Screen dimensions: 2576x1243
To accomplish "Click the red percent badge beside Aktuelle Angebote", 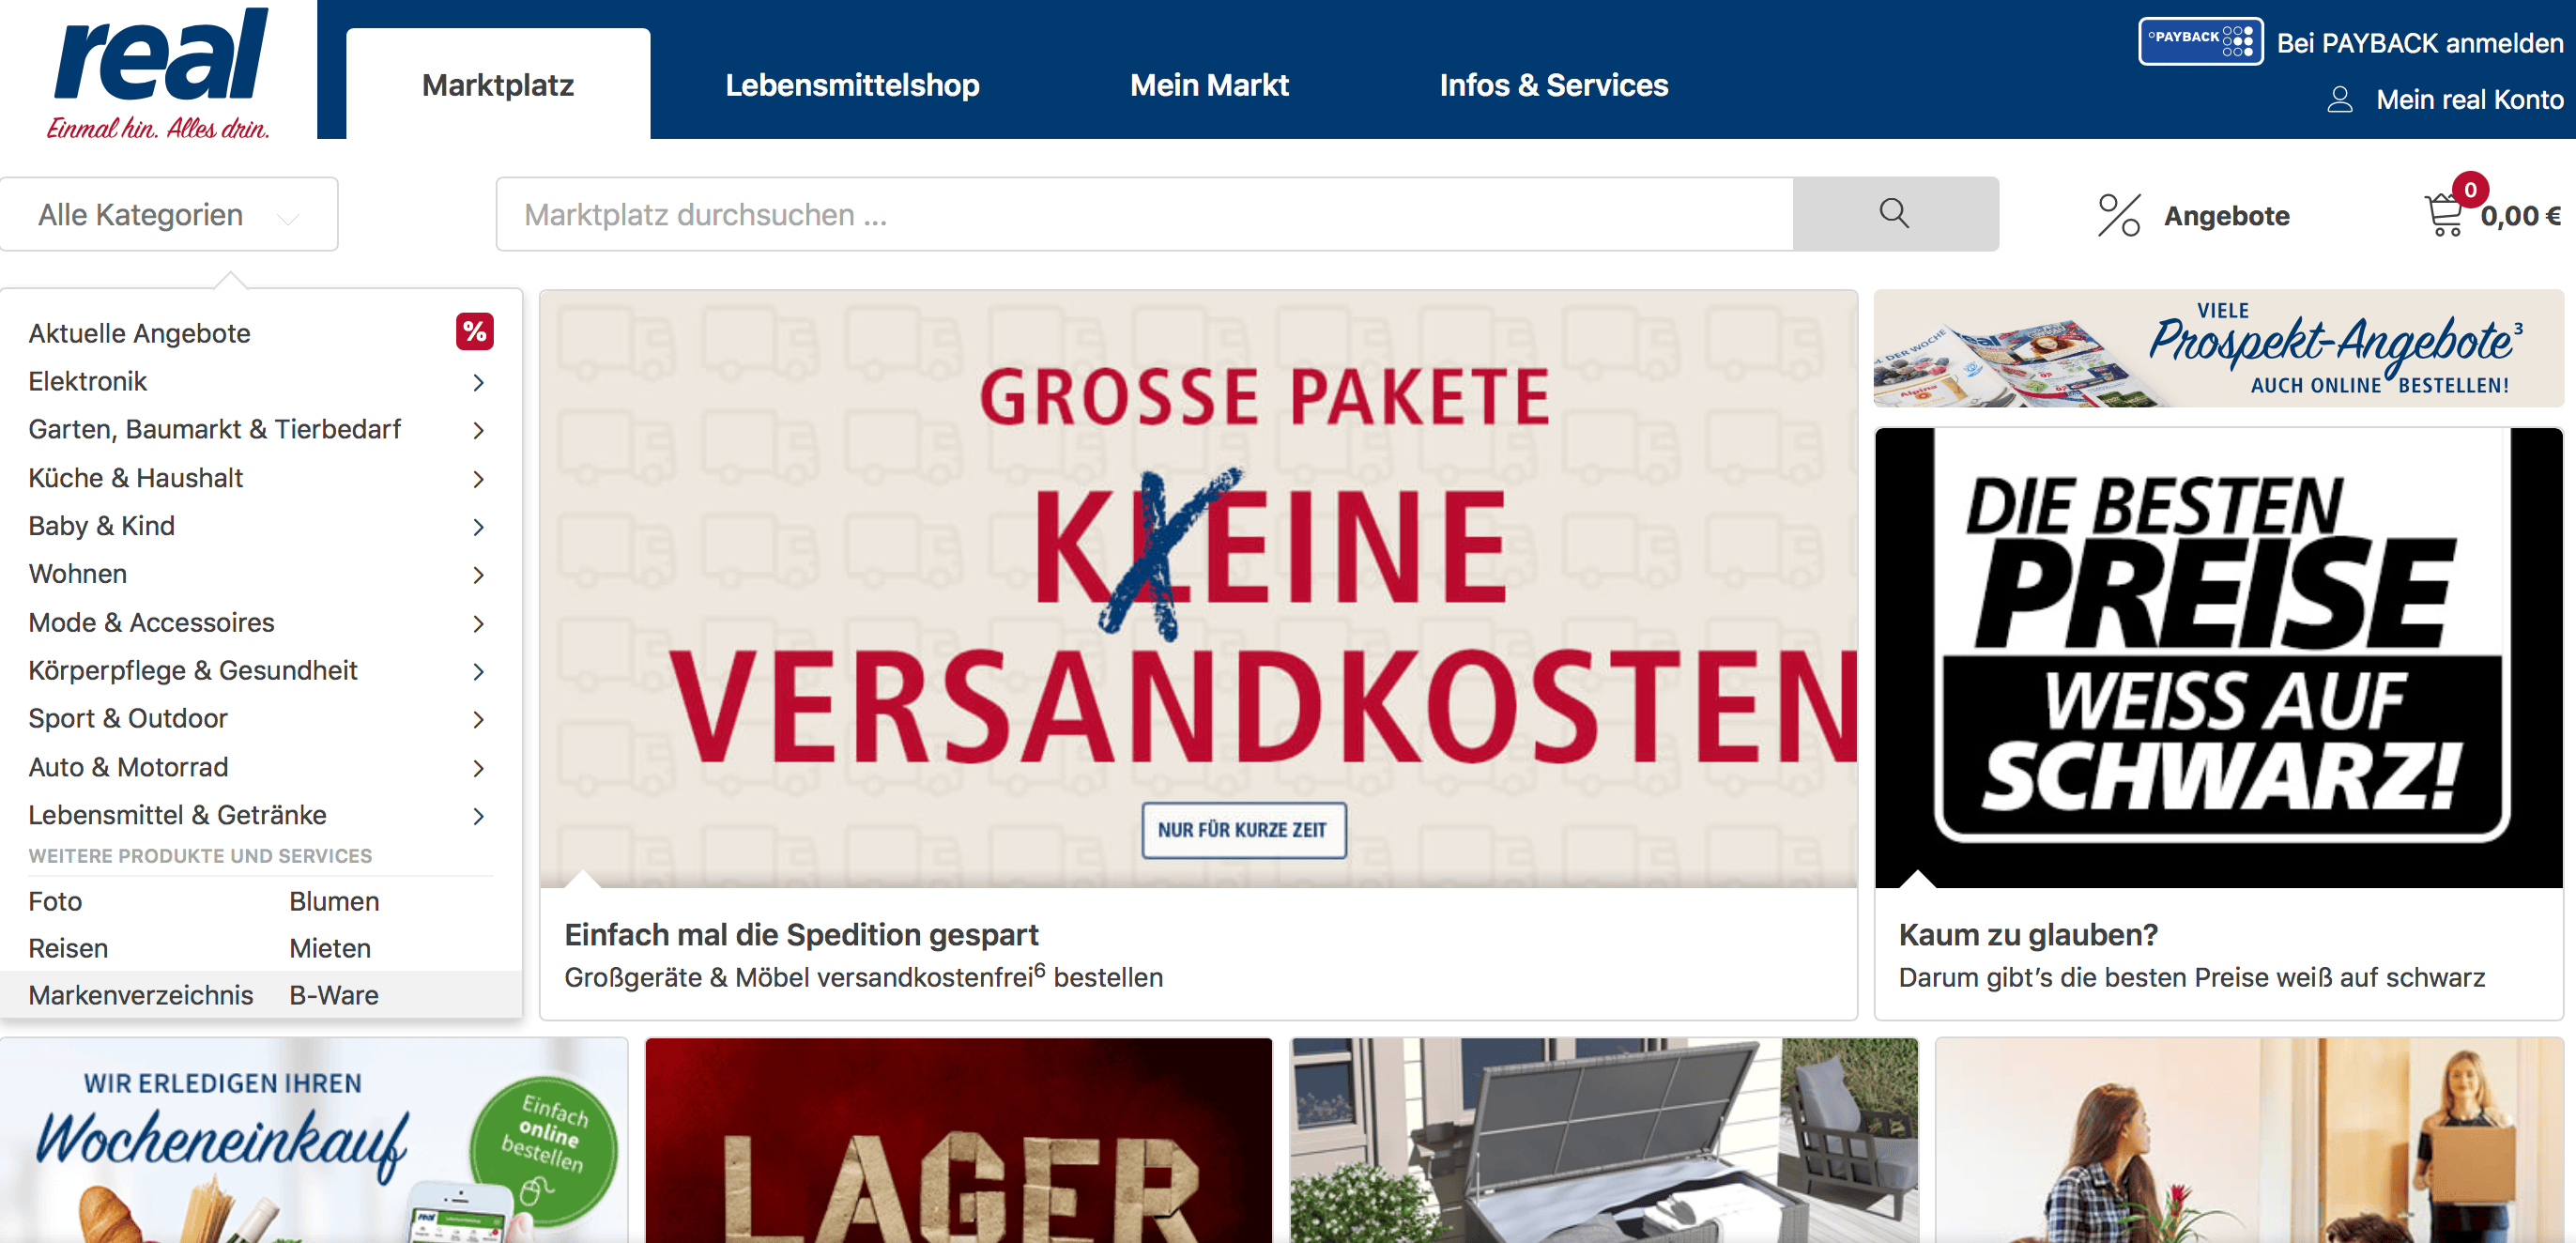I will [474, 332].
